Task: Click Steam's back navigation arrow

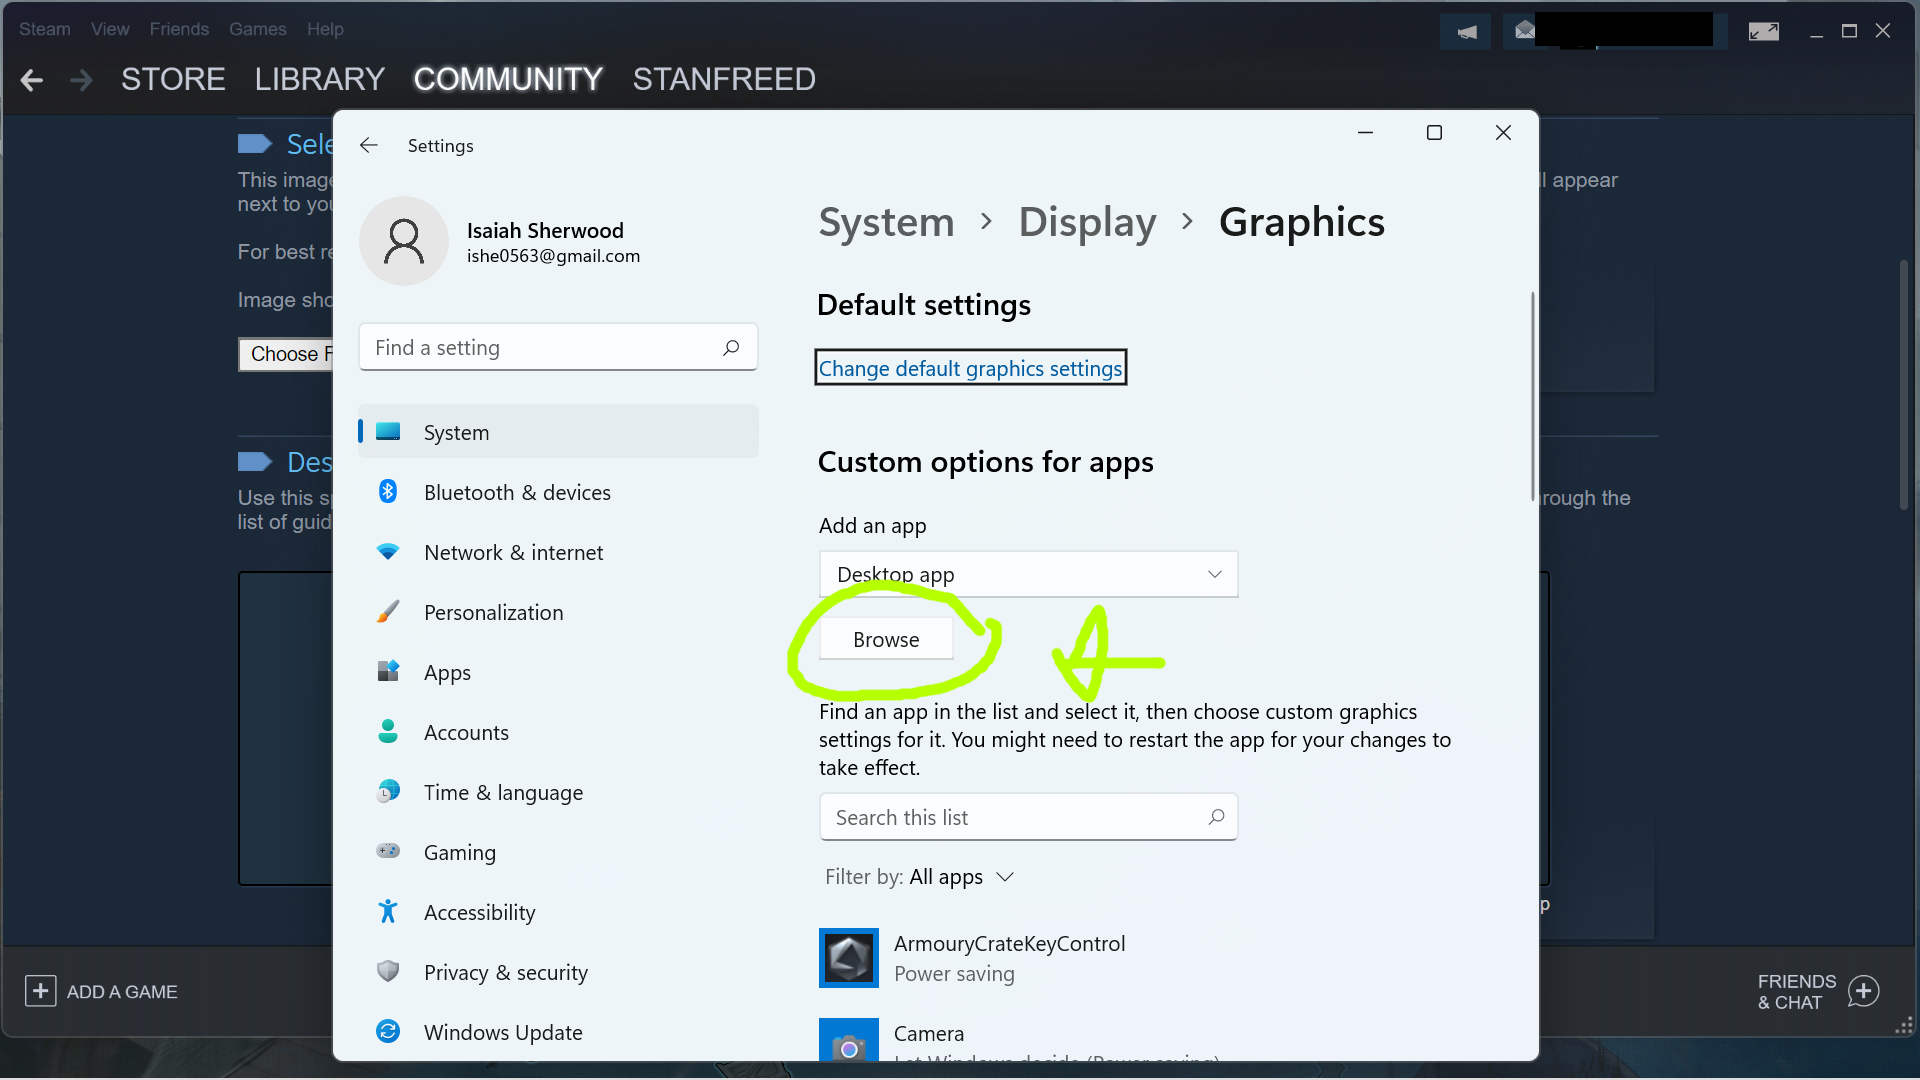Action: 32,80
